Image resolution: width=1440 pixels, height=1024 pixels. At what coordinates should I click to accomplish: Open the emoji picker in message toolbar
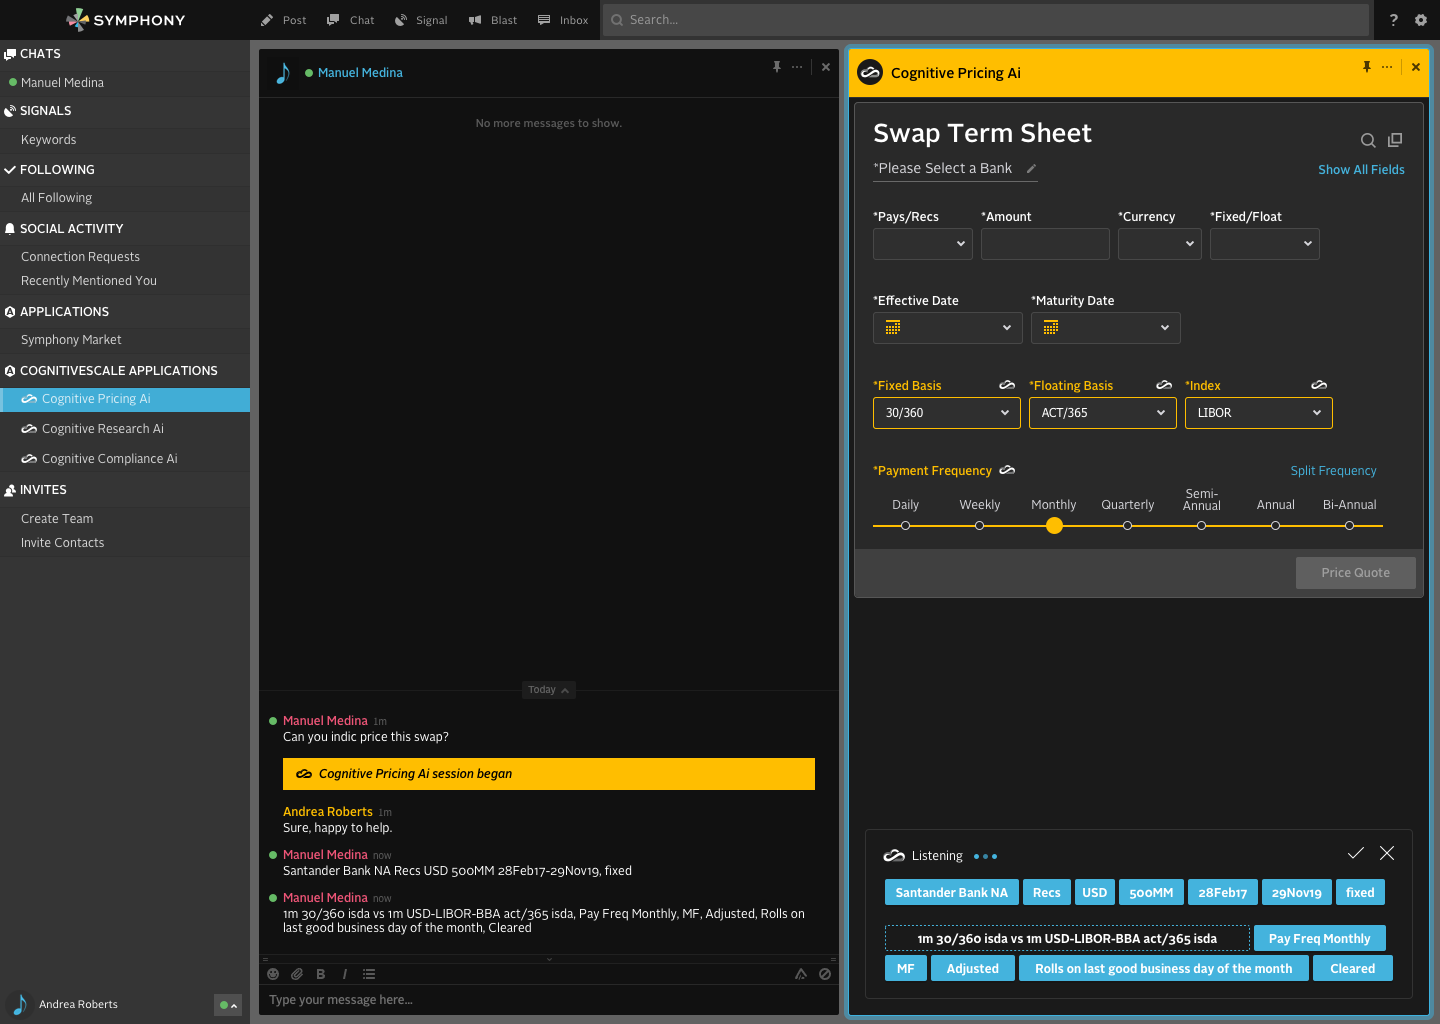[x=273, y=974]
